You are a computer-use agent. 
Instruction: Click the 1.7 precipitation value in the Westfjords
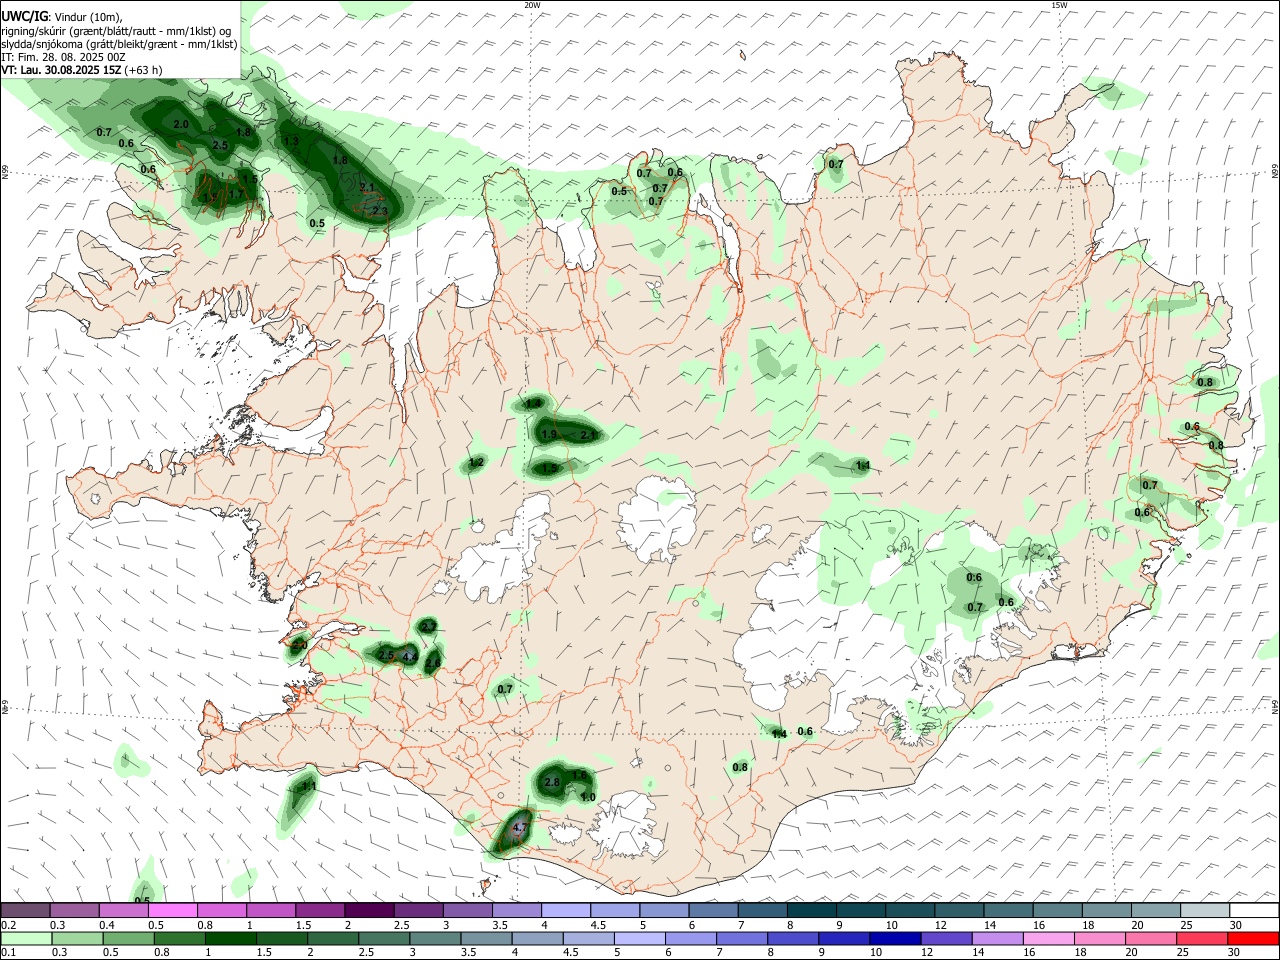point(236,194)
